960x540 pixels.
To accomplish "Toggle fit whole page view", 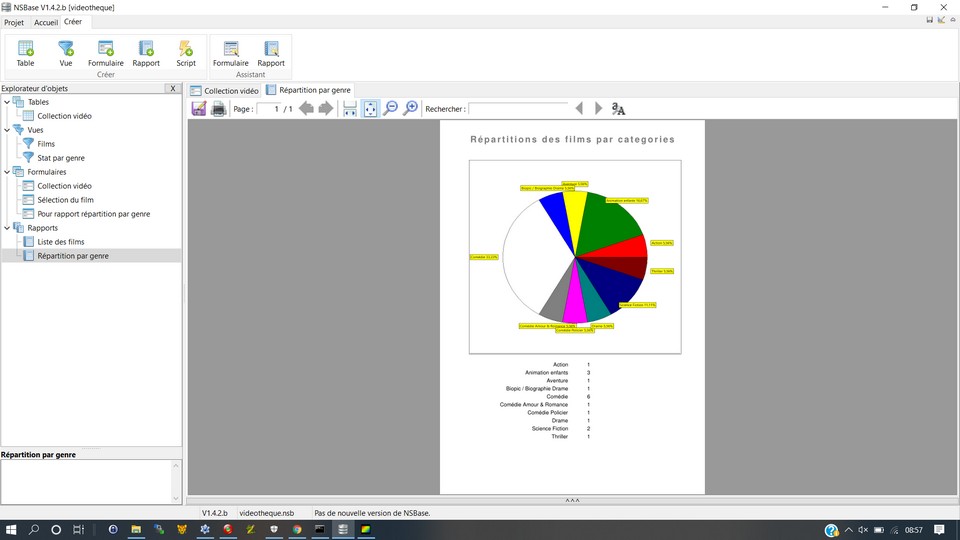I will tap(370, 108).
